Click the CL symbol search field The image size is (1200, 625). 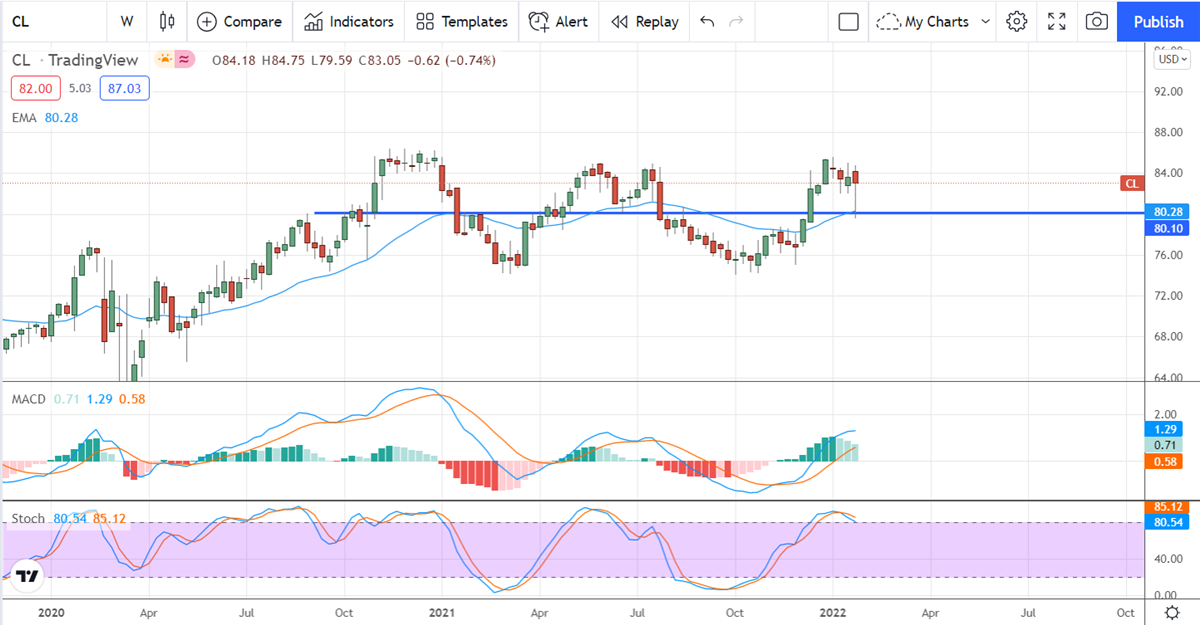click(40, 21)
